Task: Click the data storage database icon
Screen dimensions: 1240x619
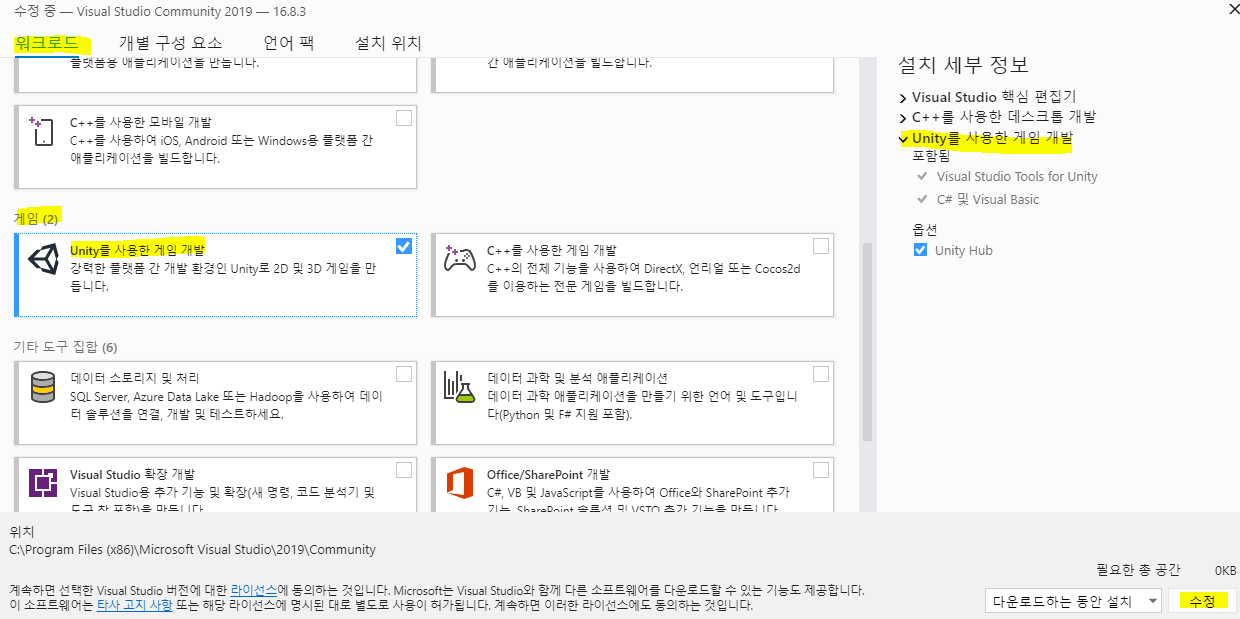Action: click(x=43, y=387)
